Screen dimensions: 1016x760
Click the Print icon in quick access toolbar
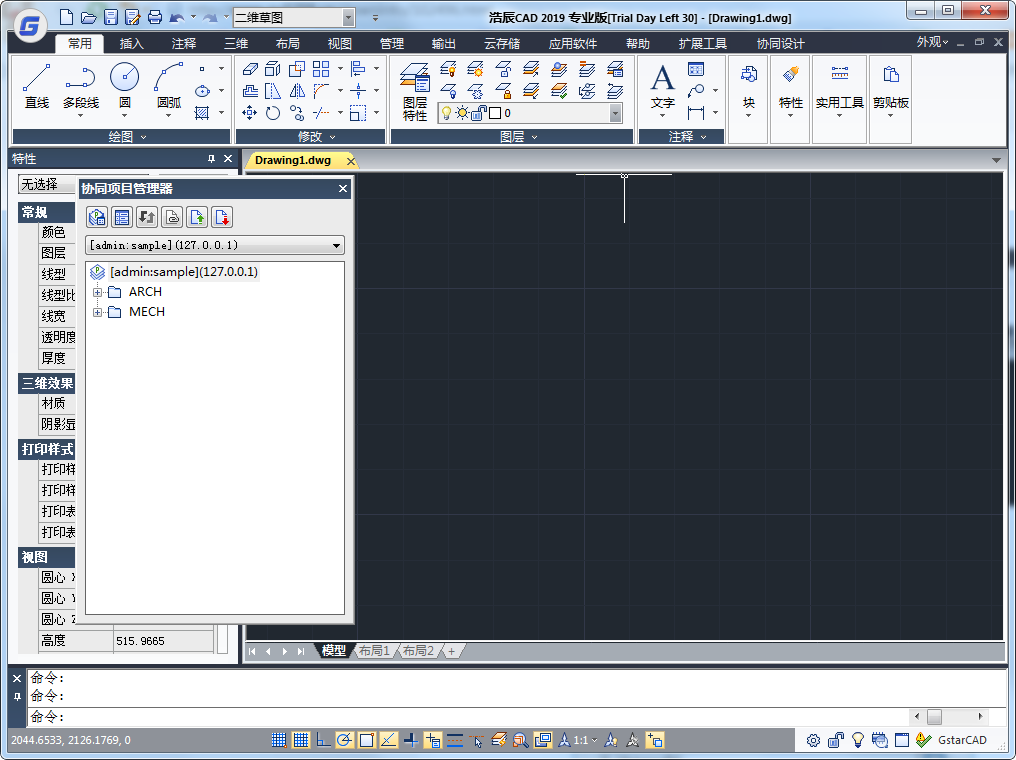[x=155, y=17]
